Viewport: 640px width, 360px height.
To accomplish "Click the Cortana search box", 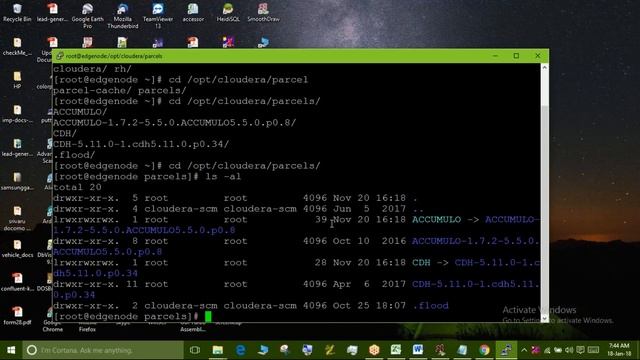I will point(103,350).
